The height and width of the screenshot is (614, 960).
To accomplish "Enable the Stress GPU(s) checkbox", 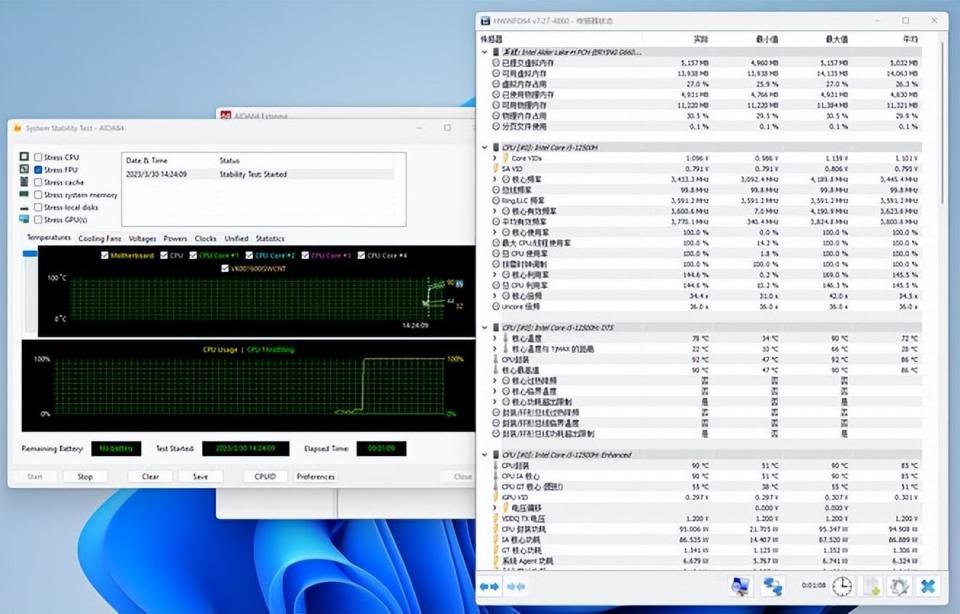I will point(39,220).
